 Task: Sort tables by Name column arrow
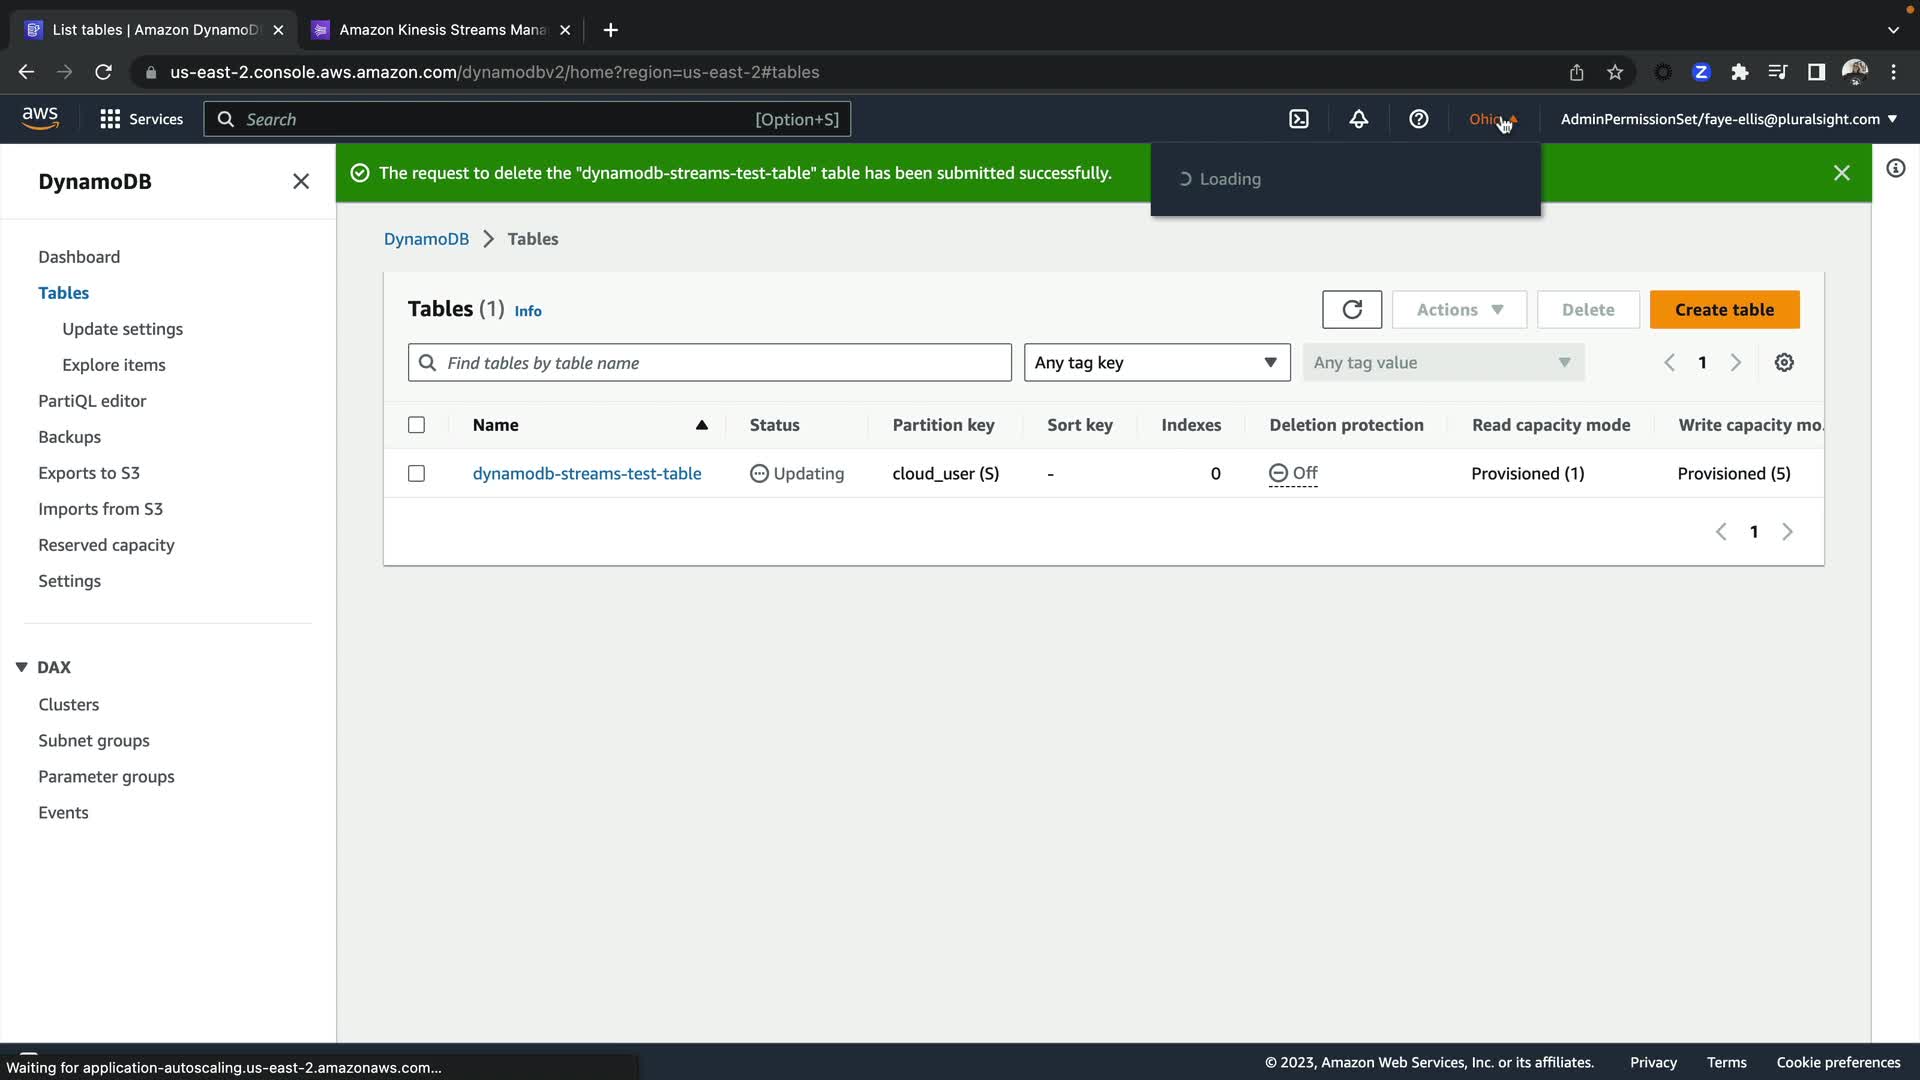pyautogui.click(x=701, y=425)
